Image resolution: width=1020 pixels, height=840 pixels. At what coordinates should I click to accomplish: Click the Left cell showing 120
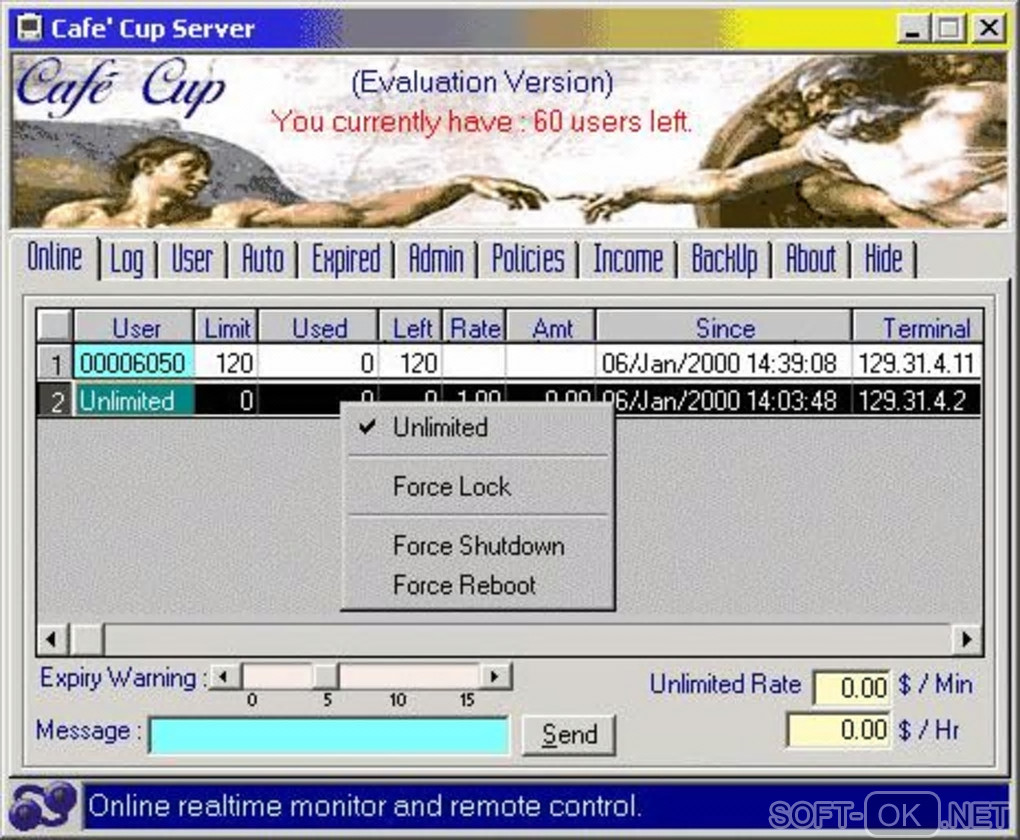pos(411,362)
